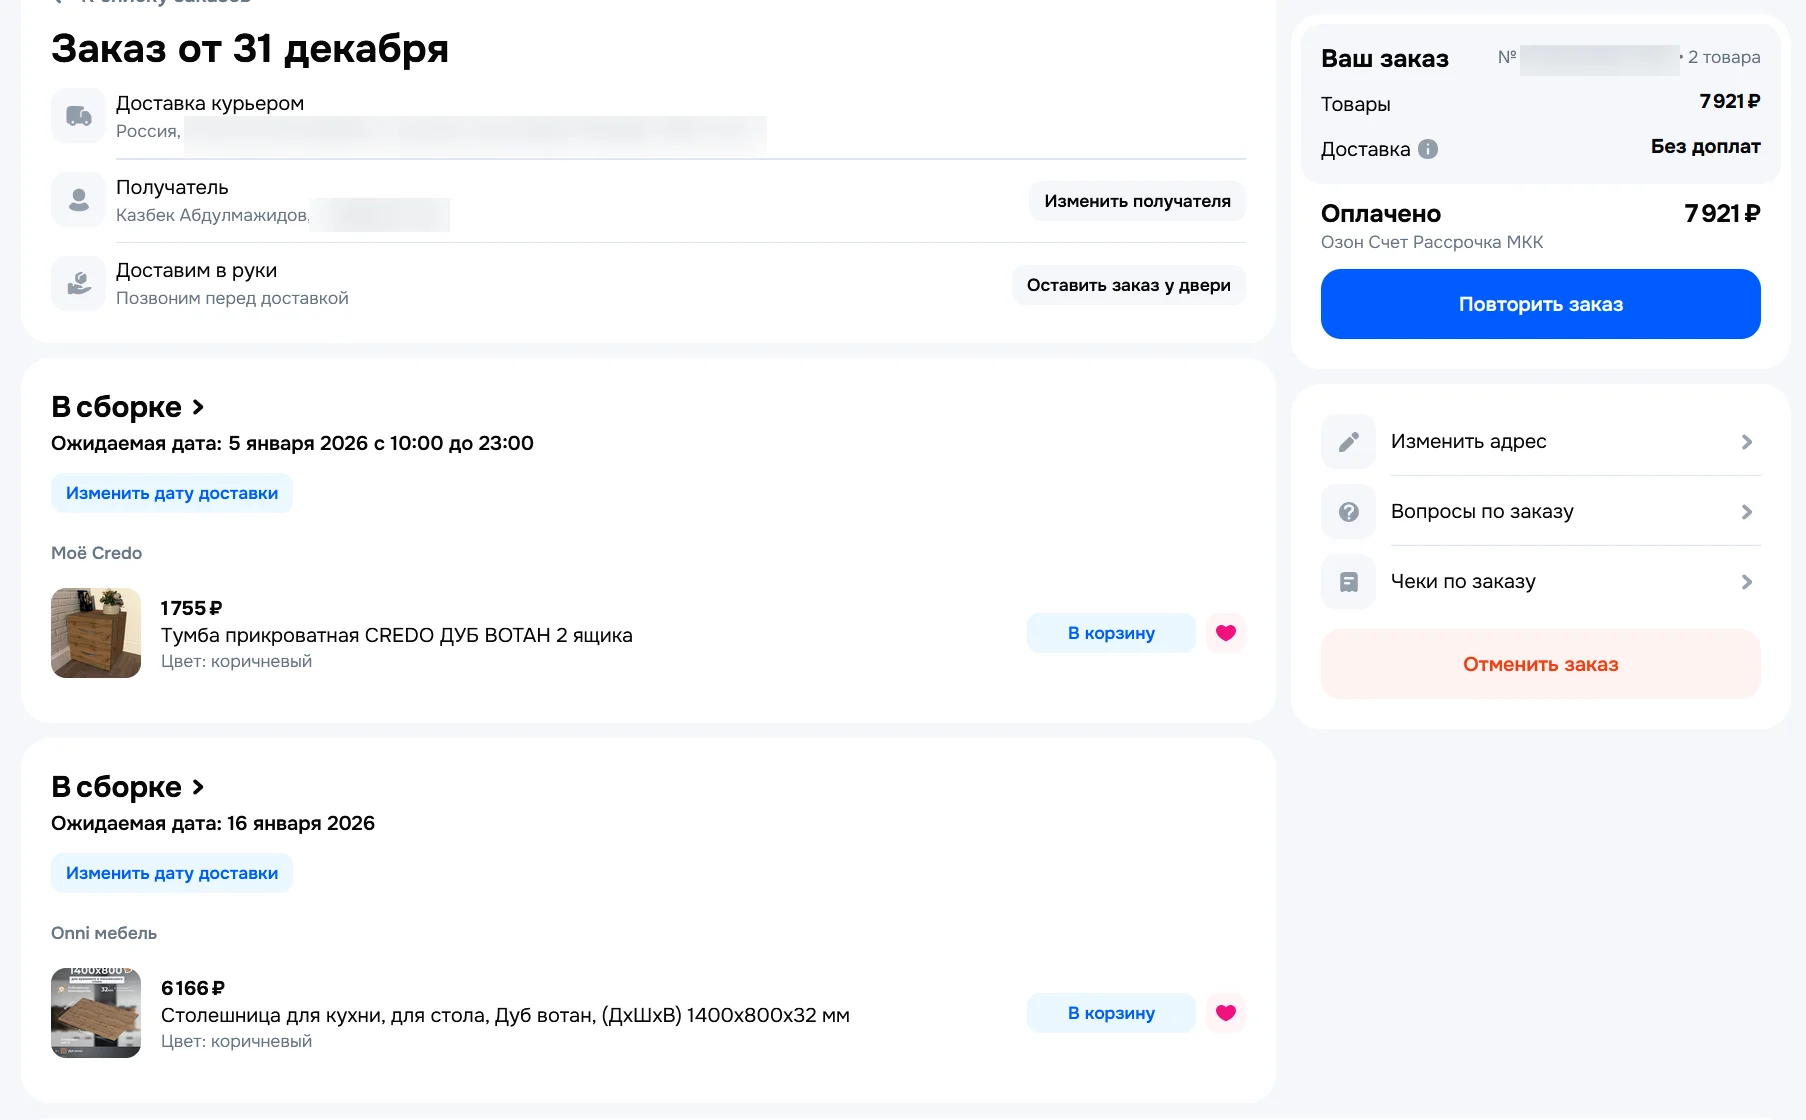Expand the first В сборке shipment status
The image size is (1806, 1120).
pyautogui.click(x=128, y=407)
